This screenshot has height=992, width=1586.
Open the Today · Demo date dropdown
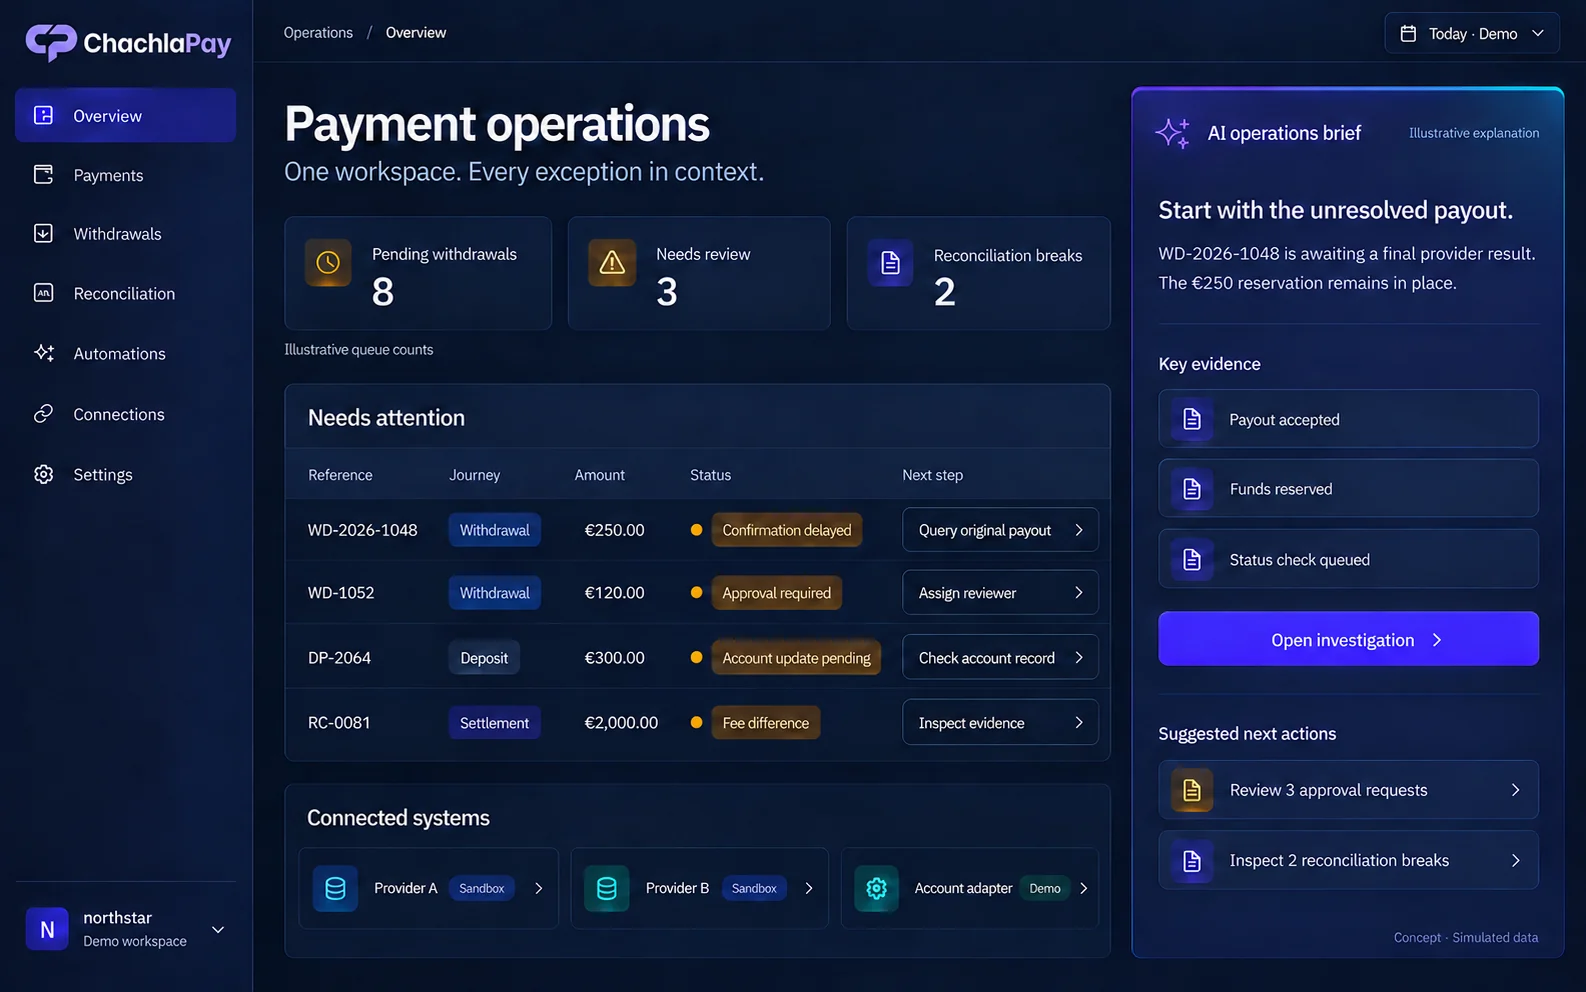[1472, 33]
